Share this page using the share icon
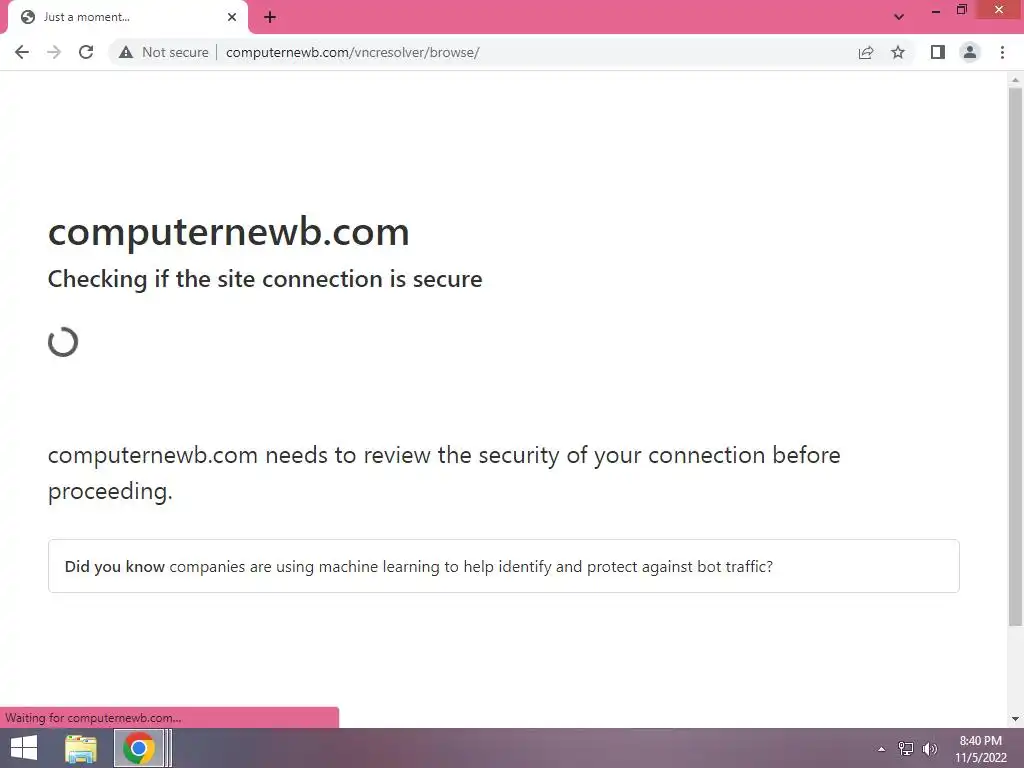1024x768 pixels. tap(866, 52)
